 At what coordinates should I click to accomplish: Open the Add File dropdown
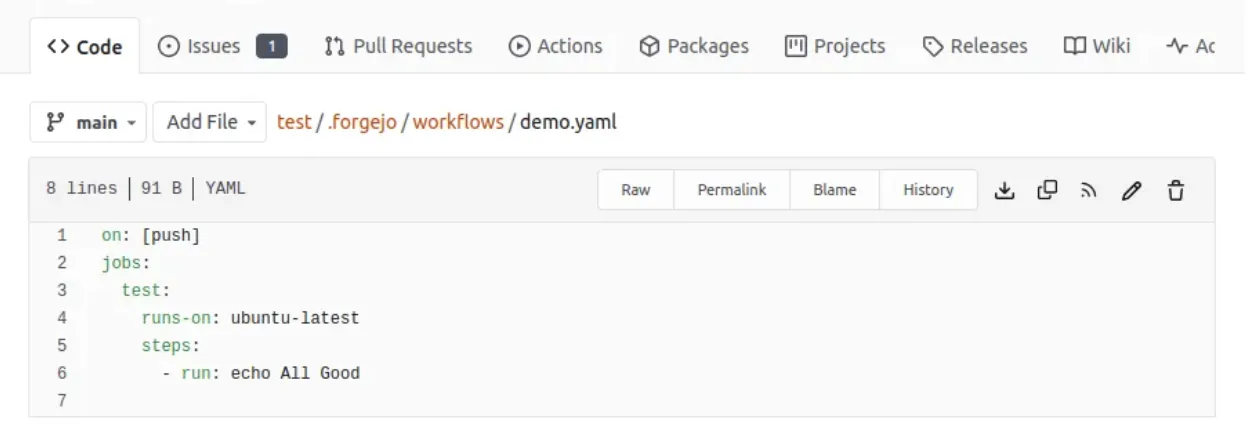coord(210,122)
